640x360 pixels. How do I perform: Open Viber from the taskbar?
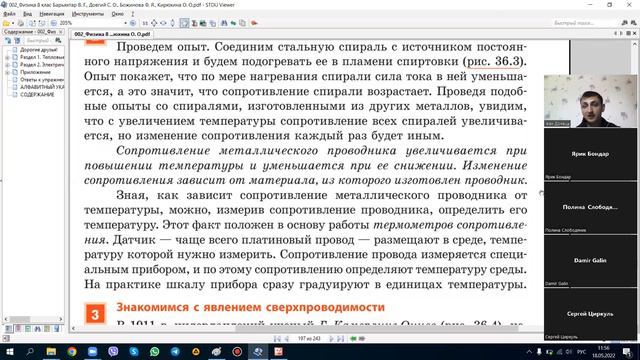[113, 352]
